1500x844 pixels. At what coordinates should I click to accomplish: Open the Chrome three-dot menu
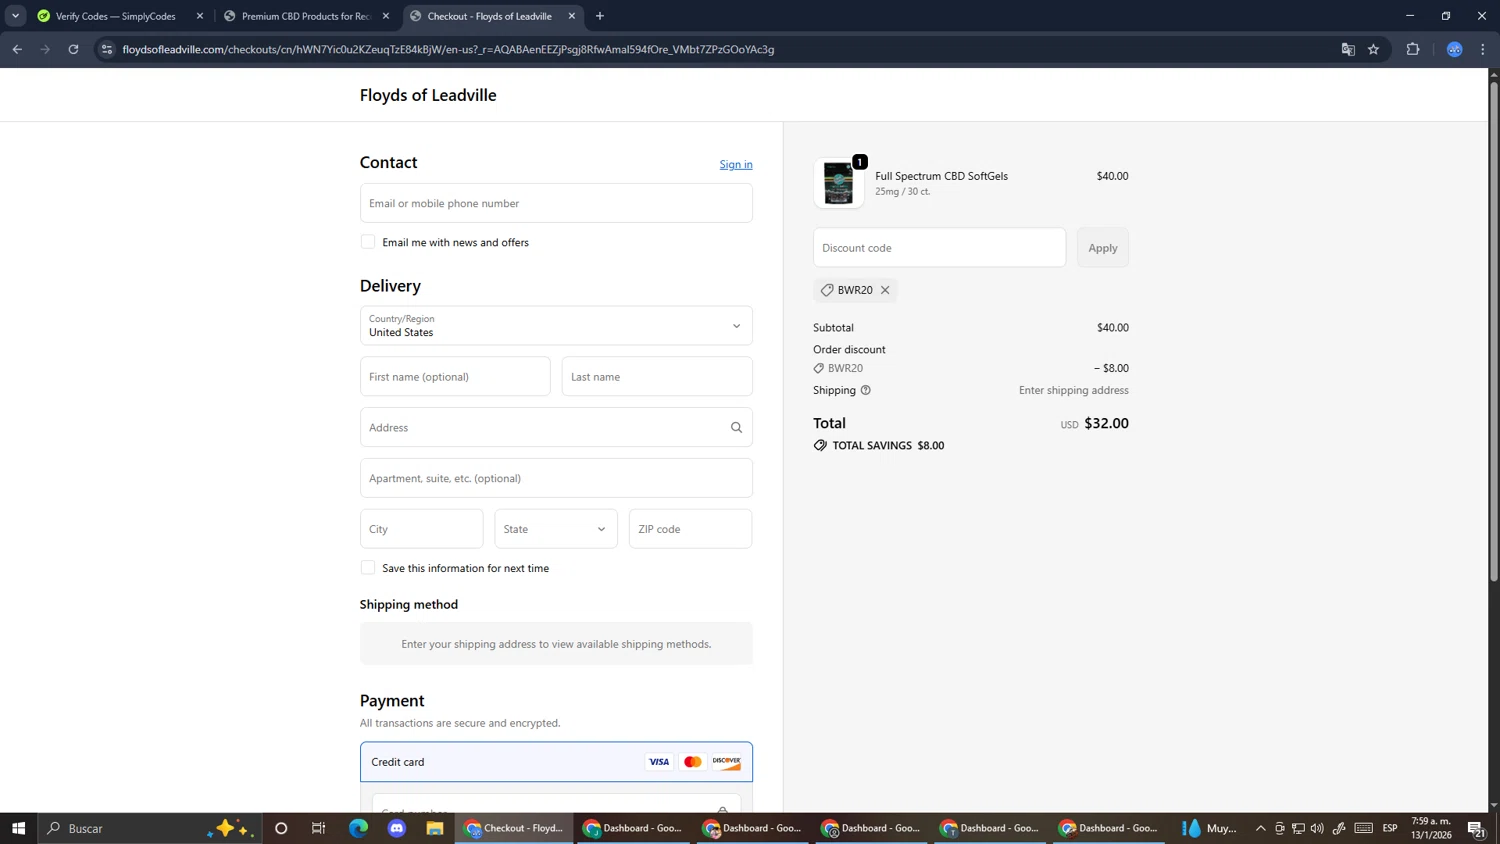(1483, 49)
